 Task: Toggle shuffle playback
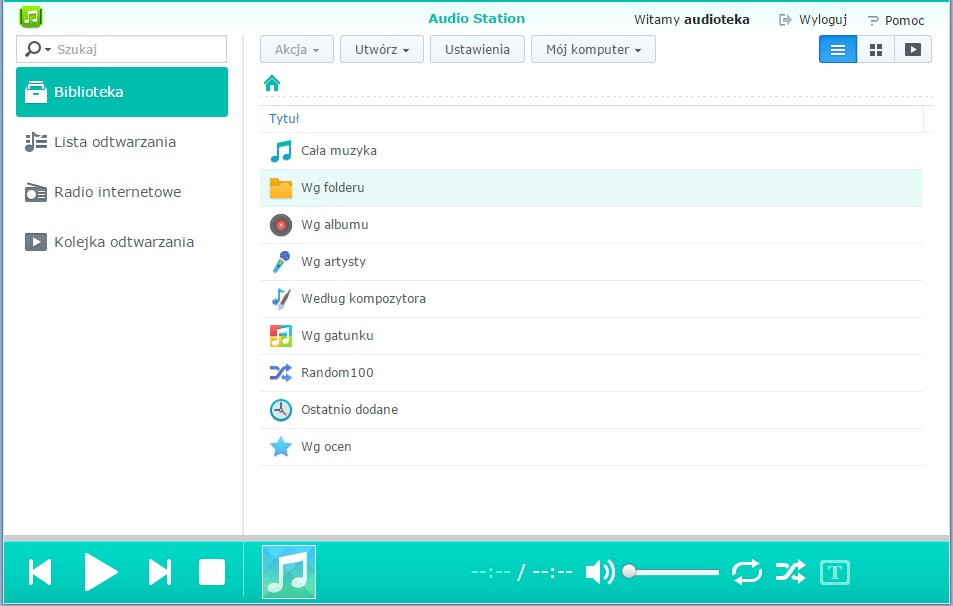[790, 572]
